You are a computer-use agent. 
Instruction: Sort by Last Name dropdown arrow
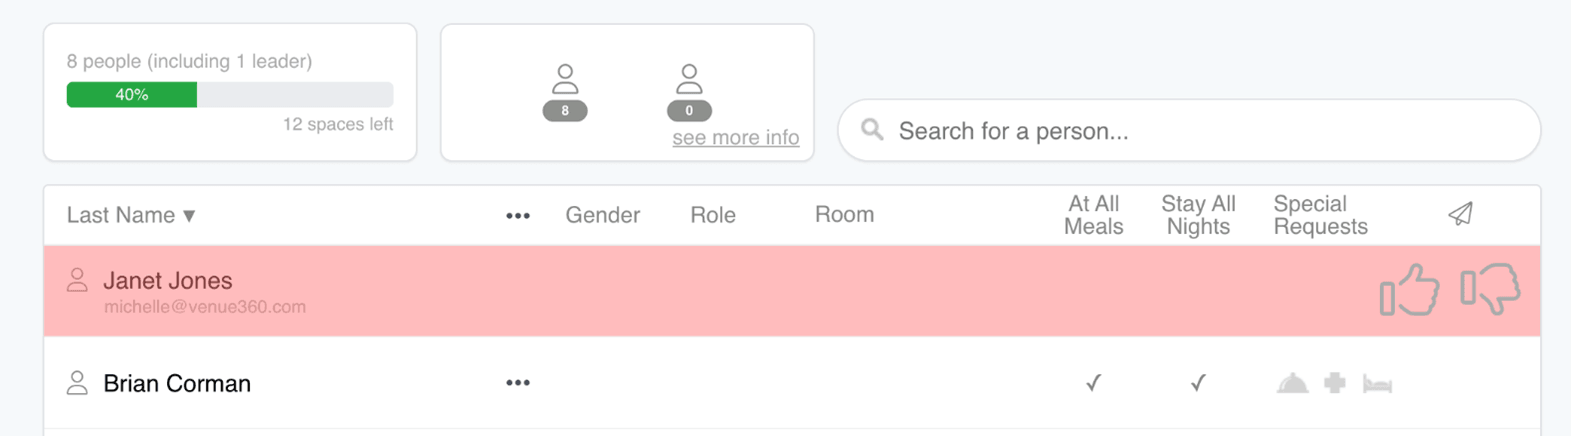pyautogui.click(x=189, y=215)
